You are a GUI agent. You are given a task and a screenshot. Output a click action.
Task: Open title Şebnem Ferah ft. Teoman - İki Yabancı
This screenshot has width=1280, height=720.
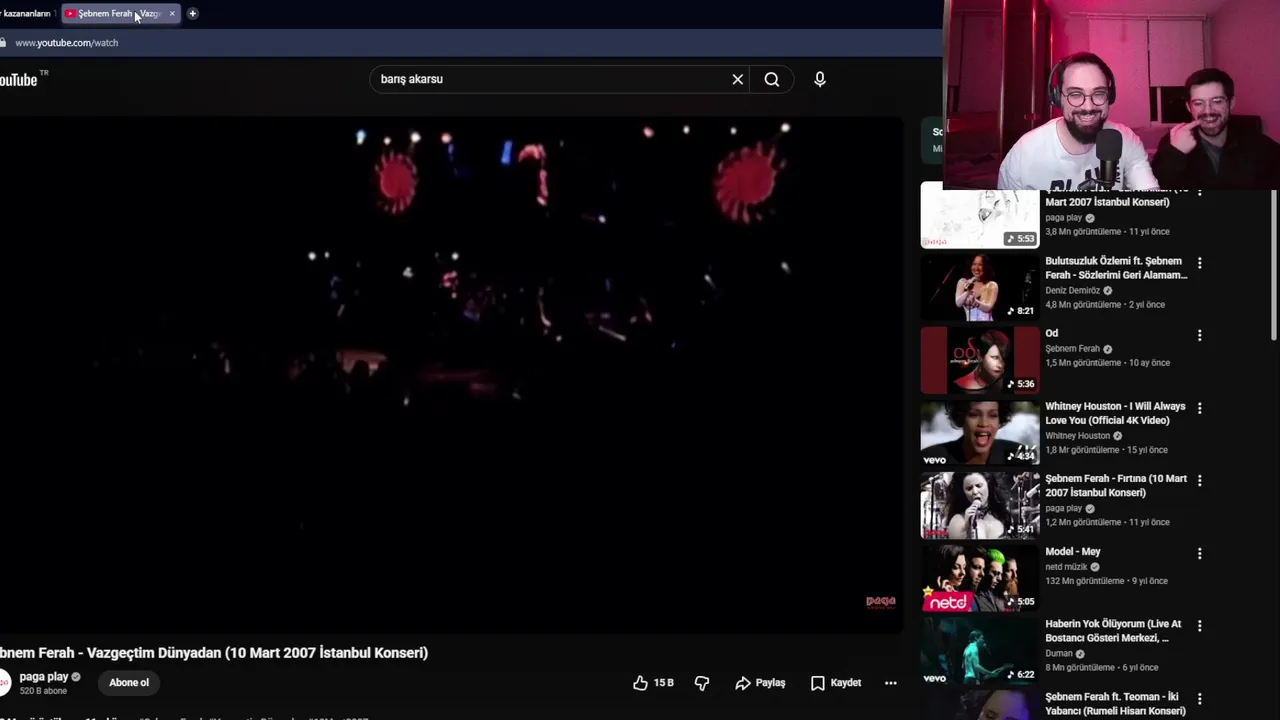tap(1115, 704)
